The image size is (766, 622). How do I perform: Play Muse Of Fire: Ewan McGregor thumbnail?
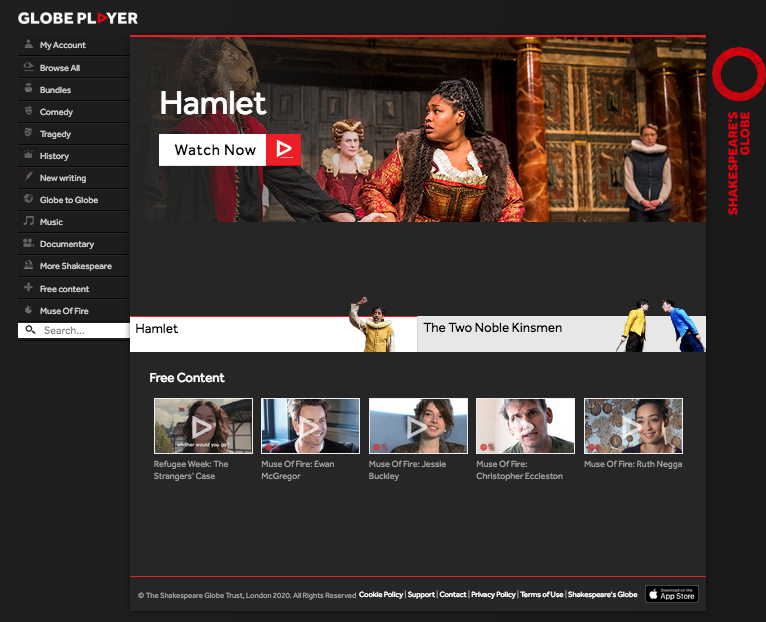coord(310,426)
